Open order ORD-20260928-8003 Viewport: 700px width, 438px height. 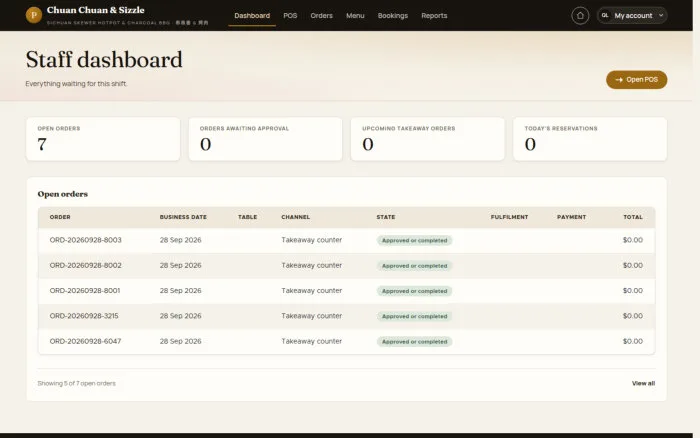pos(85,240)
